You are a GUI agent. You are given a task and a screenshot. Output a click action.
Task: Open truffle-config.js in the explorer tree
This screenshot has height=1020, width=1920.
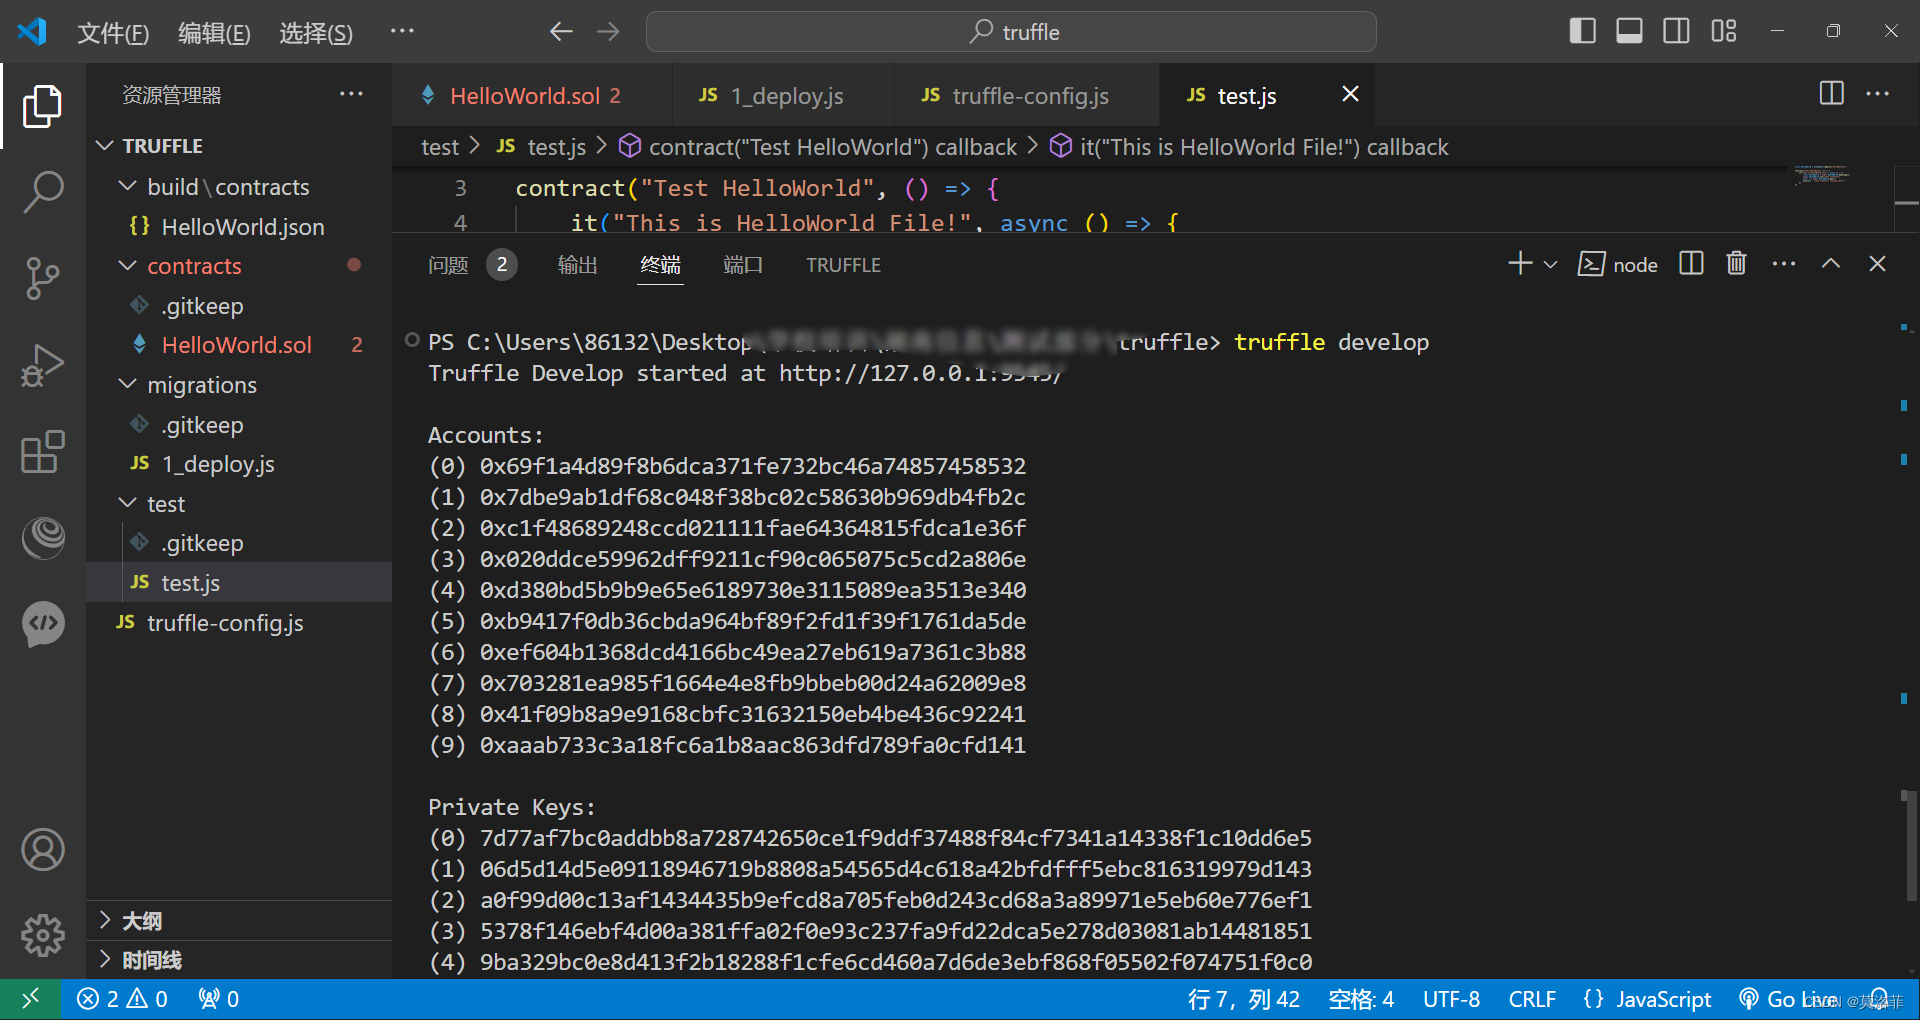click(x=240, y=623)
